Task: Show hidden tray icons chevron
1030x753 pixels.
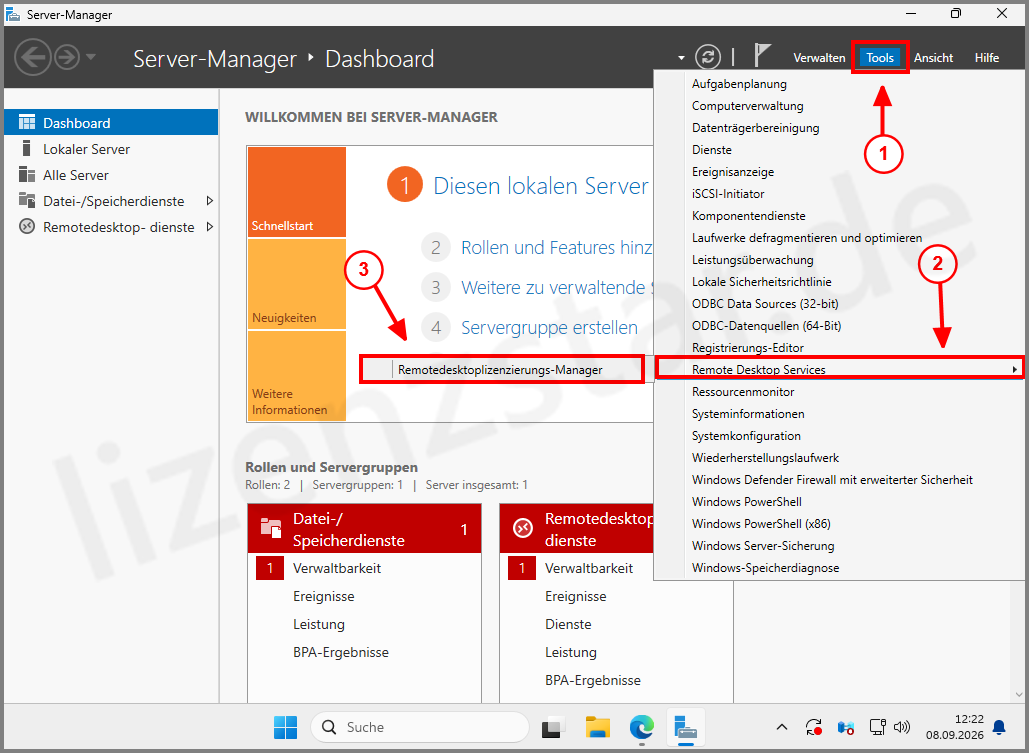Action: pos(782,727)
